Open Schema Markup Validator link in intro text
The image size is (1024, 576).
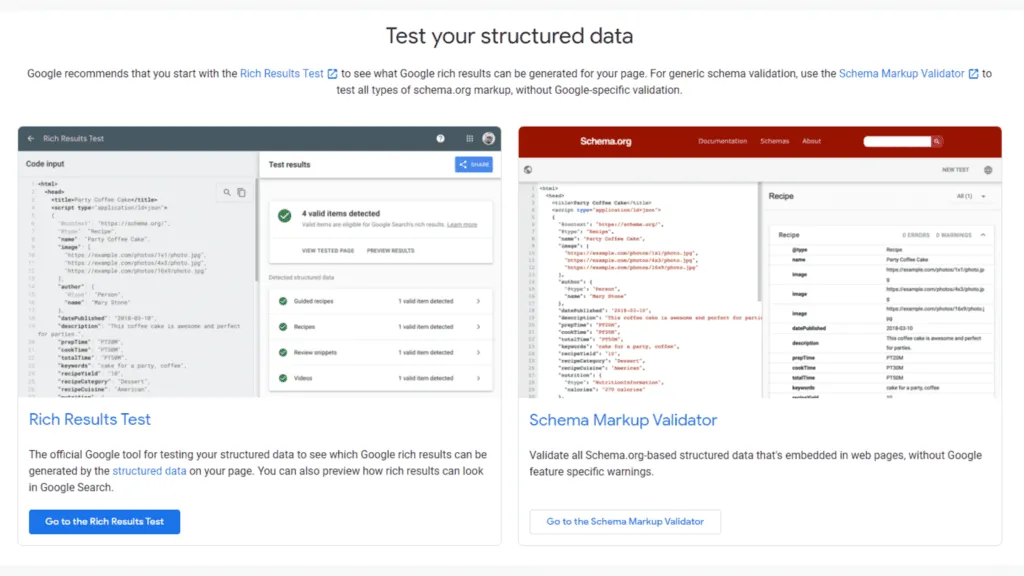(x=901, y=74)
